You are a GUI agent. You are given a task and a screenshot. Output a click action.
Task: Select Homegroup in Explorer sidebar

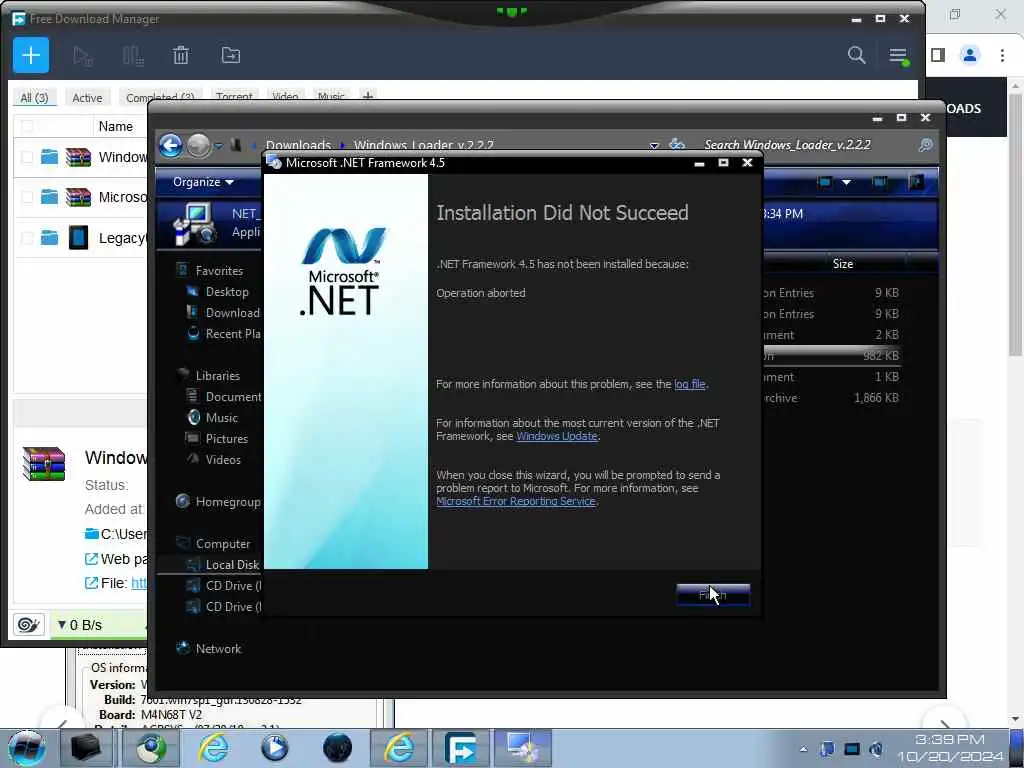pyautogui.click(x=218, y=502)
